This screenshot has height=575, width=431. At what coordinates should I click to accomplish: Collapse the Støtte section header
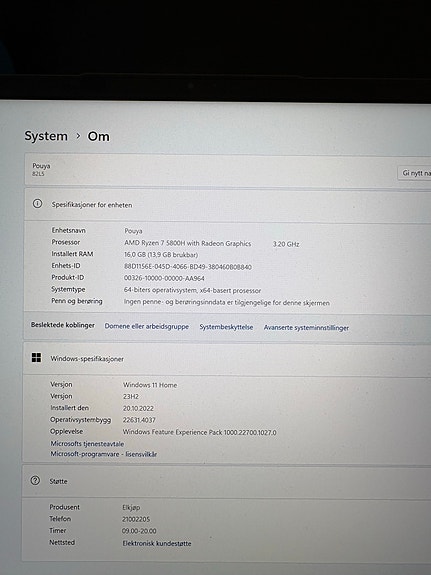click(226, 481)
